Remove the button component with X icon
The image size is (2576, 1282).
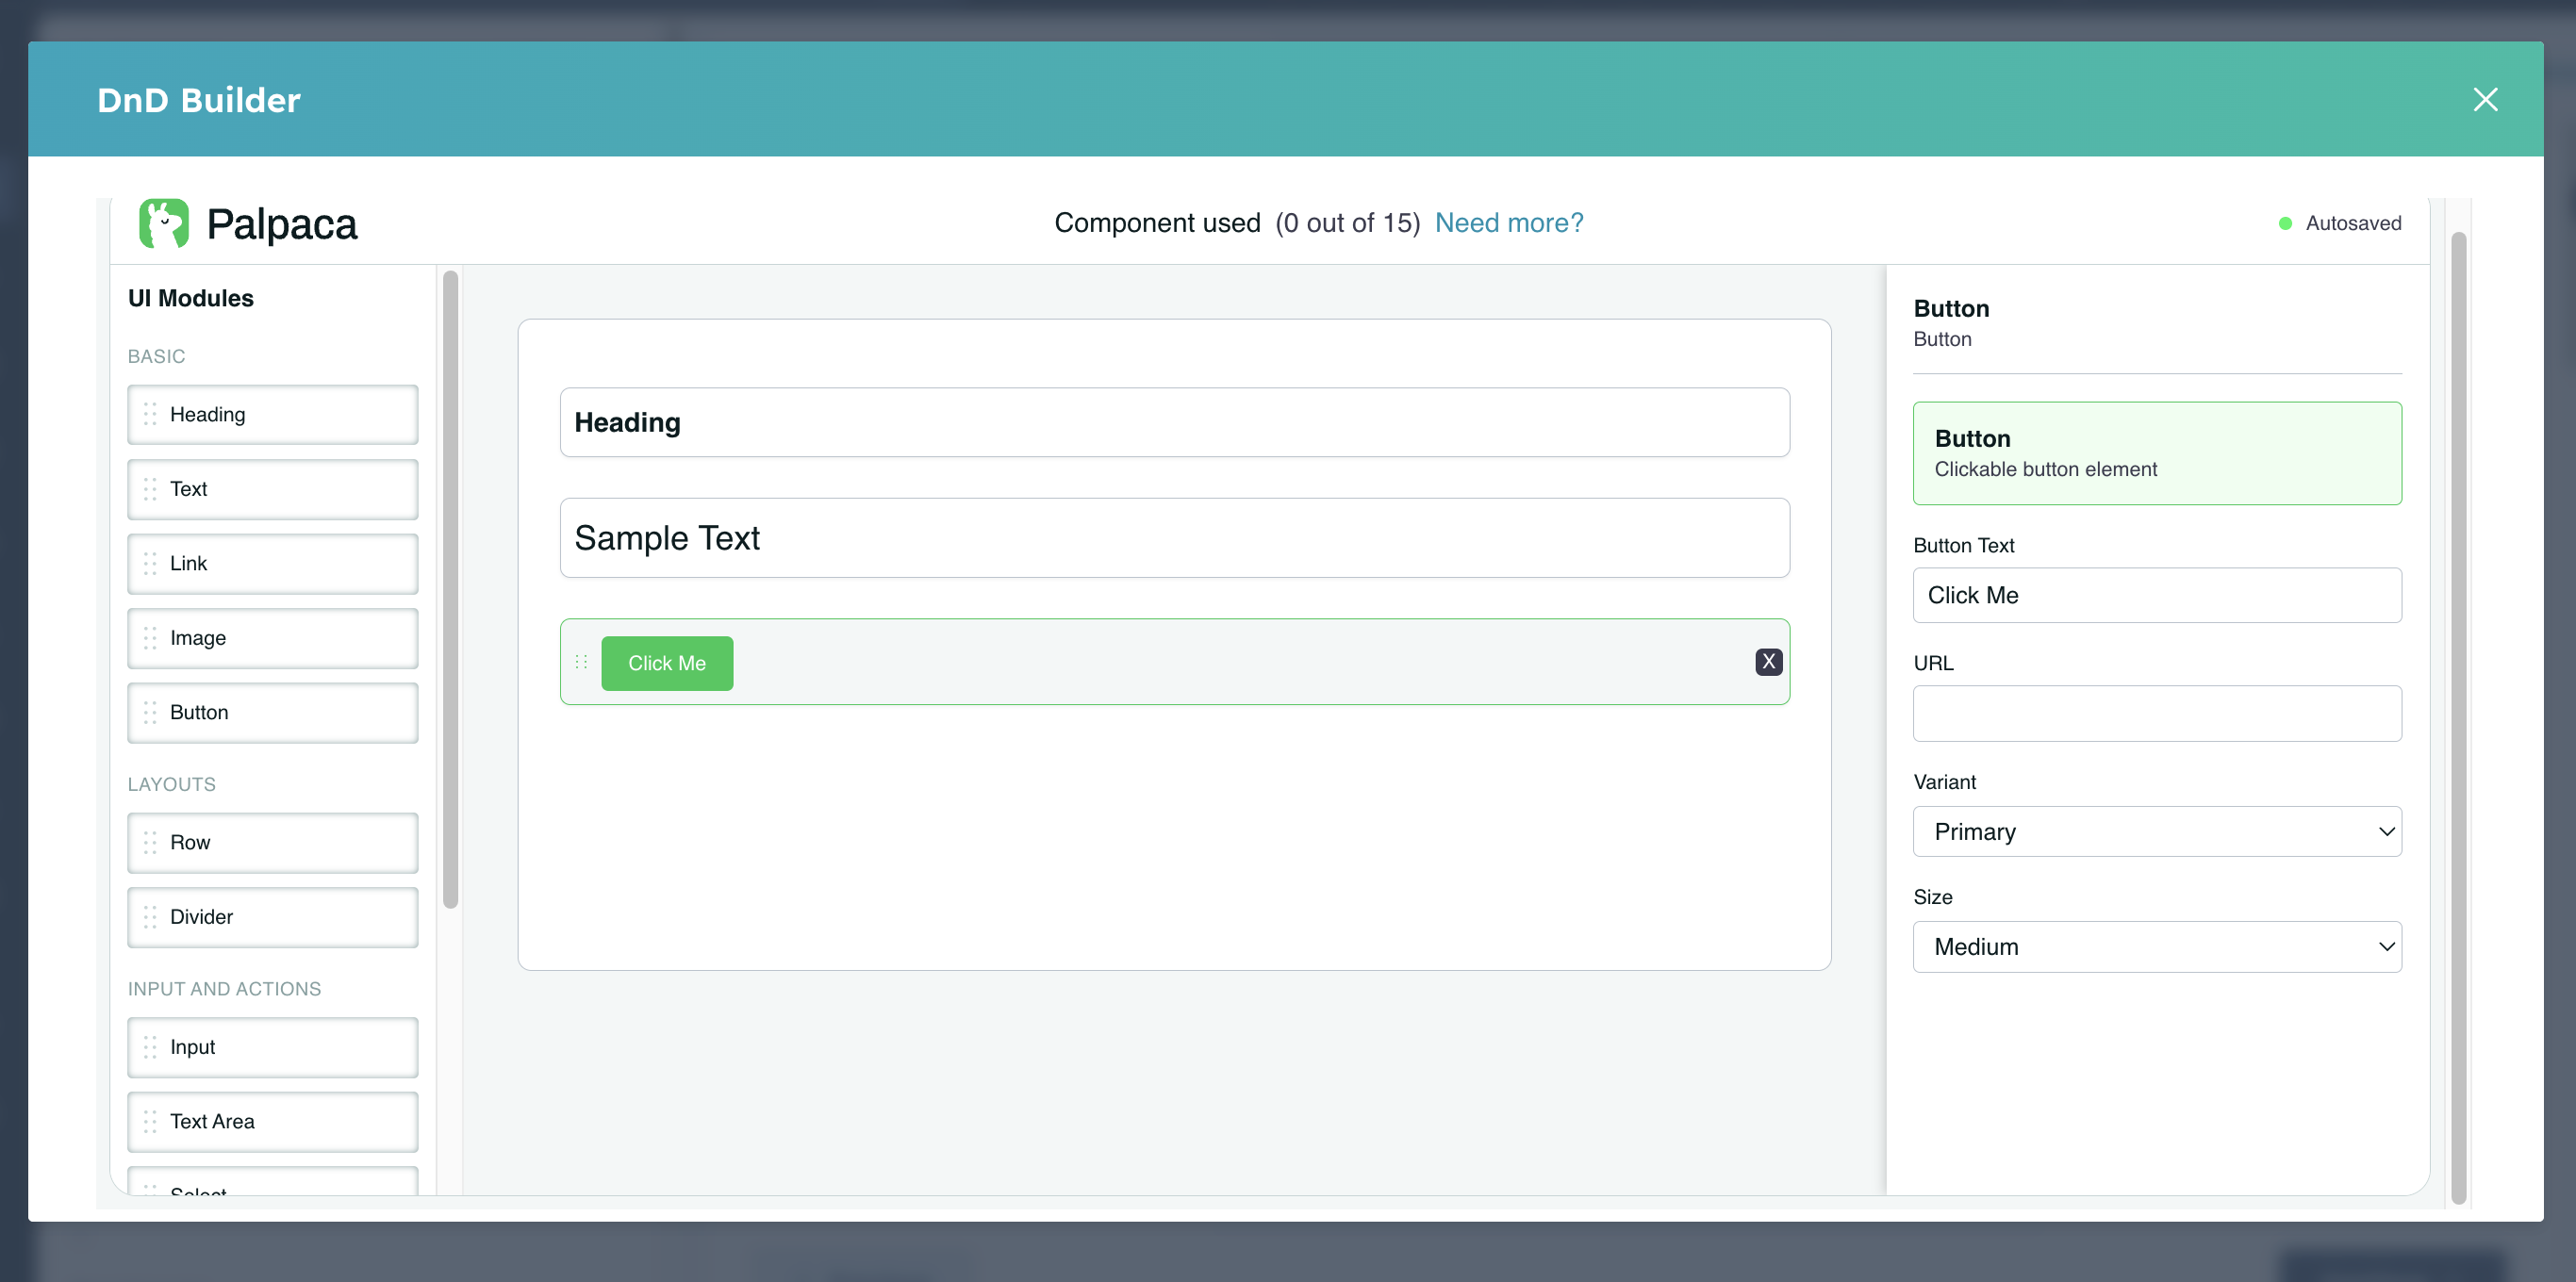(x=1768, y=661)
